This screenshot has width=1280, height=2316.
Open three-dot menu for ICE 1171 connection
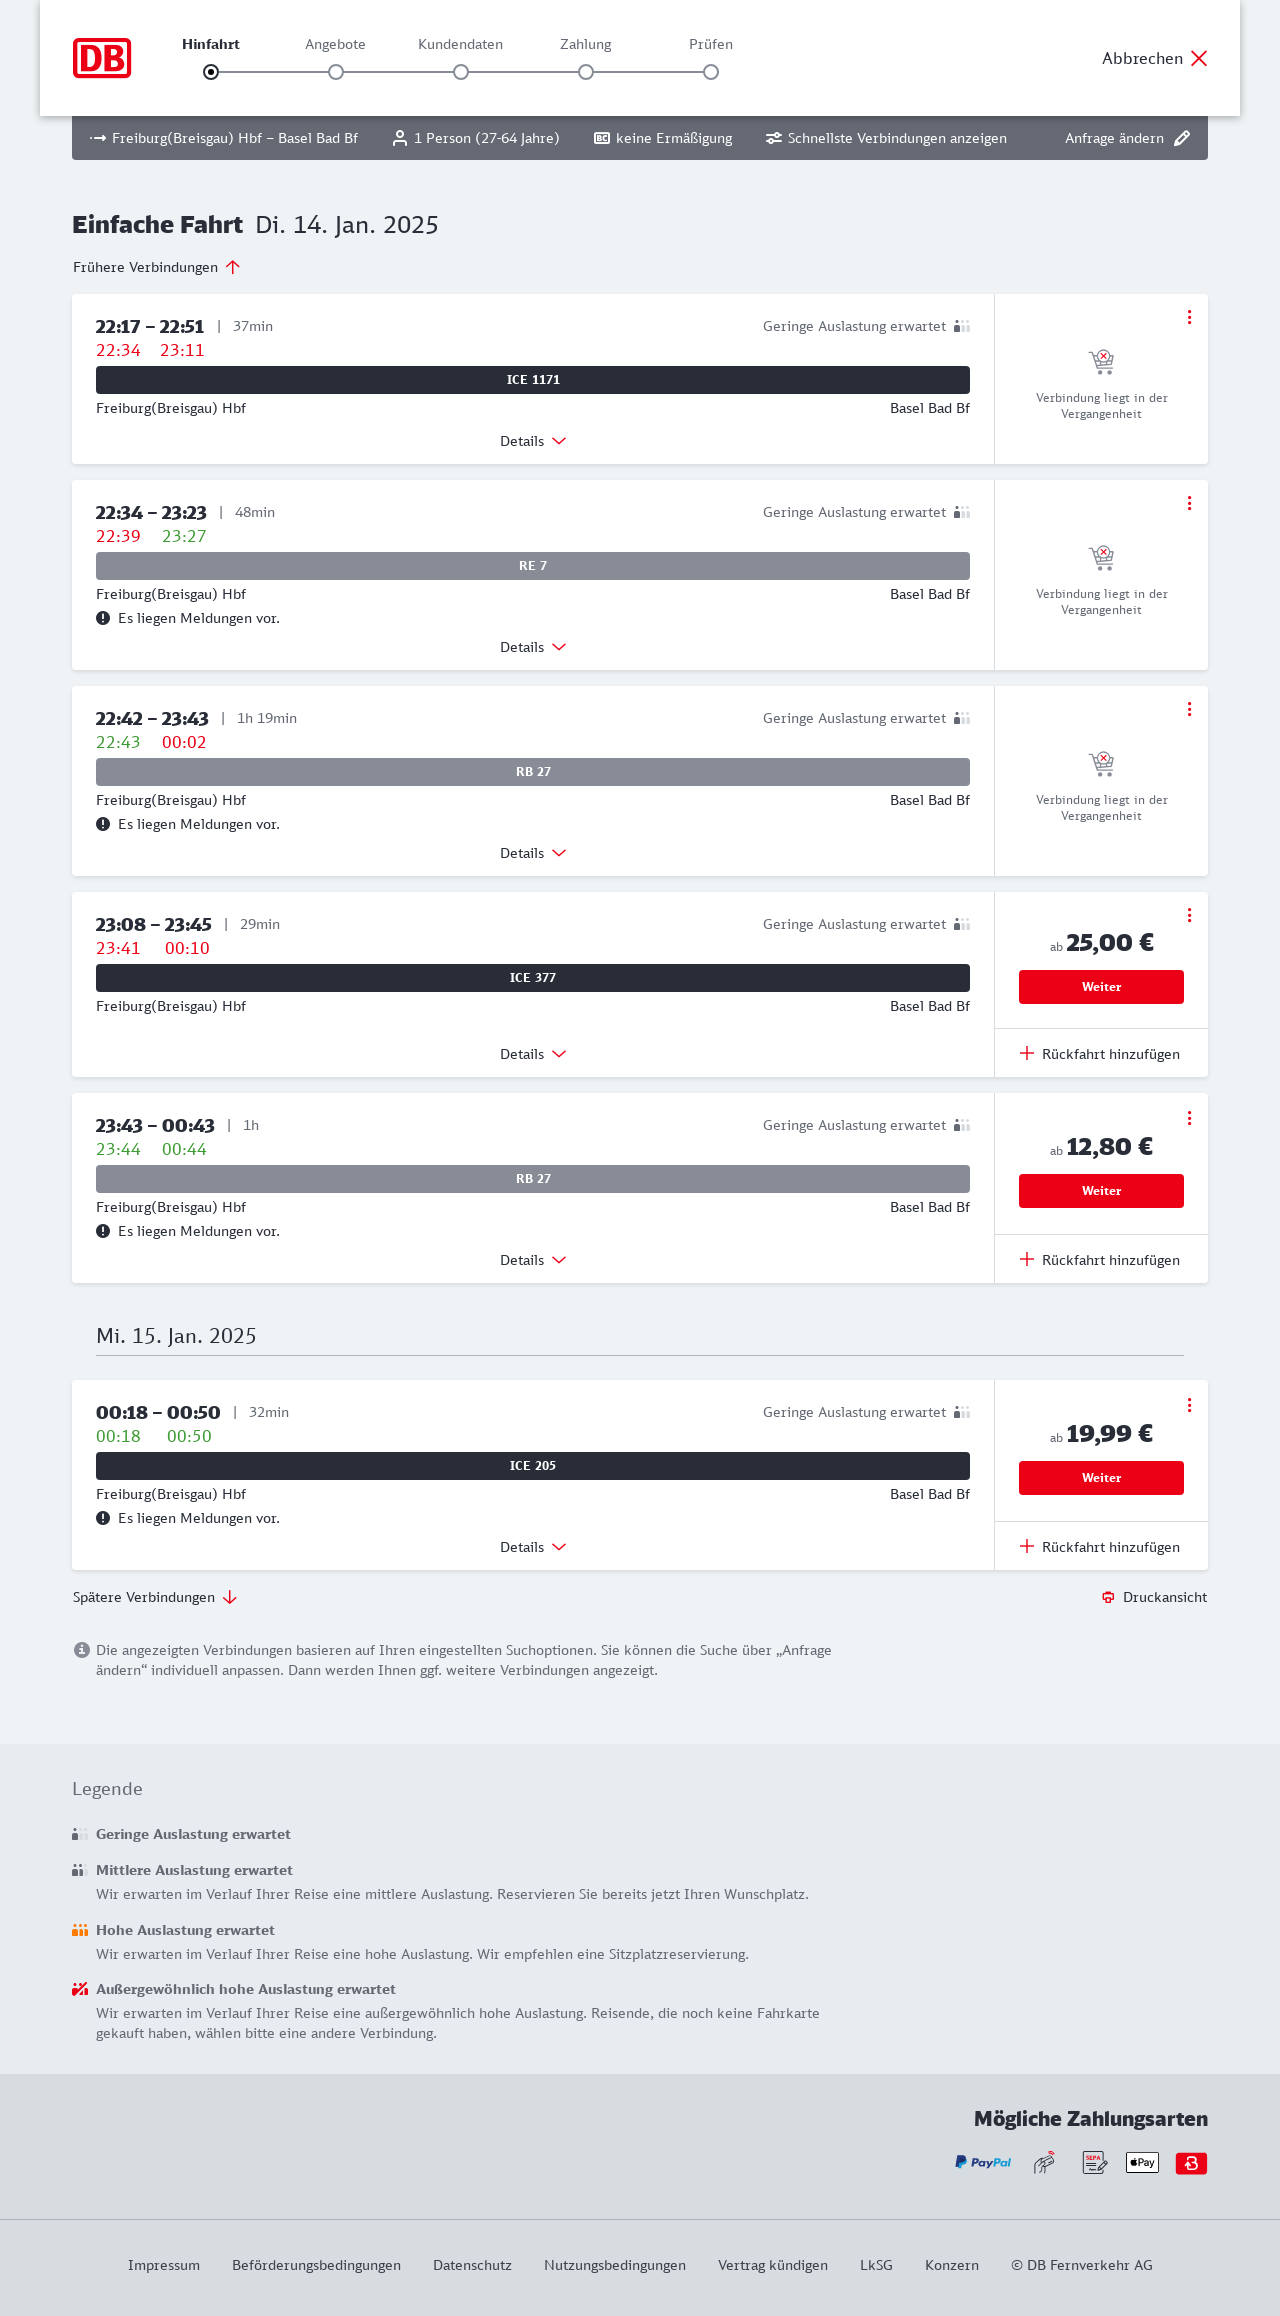pyautogui.click(x=1189, y=317)
